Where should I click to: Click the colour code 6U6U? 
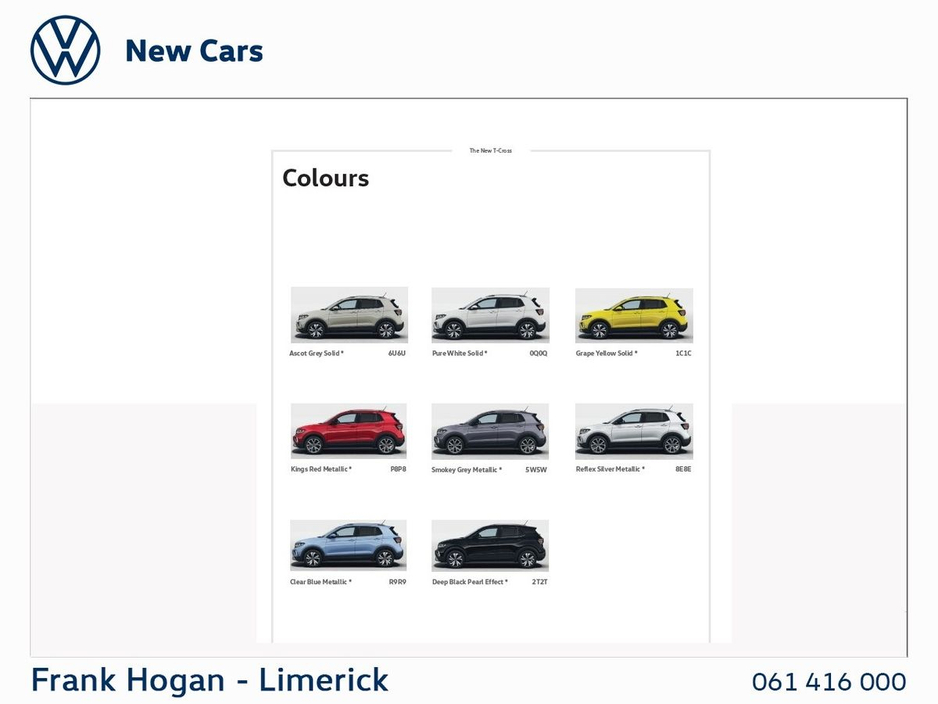coord(397,353)
